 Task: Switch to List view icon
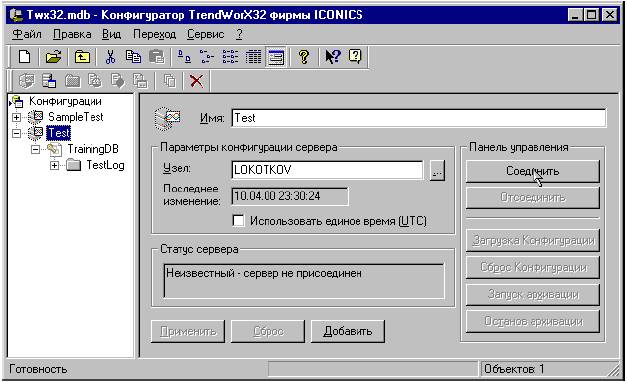point(230,56)
